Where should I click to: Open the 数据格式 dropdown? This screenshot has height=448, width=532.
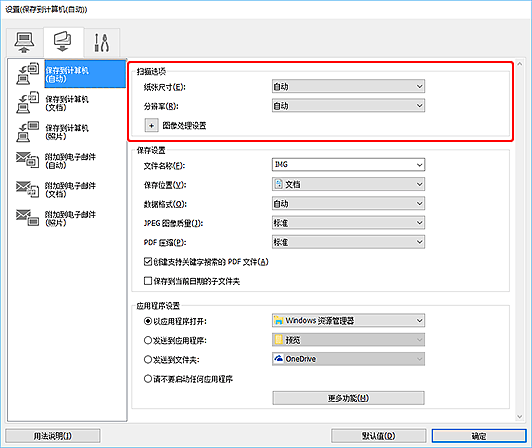348,204
